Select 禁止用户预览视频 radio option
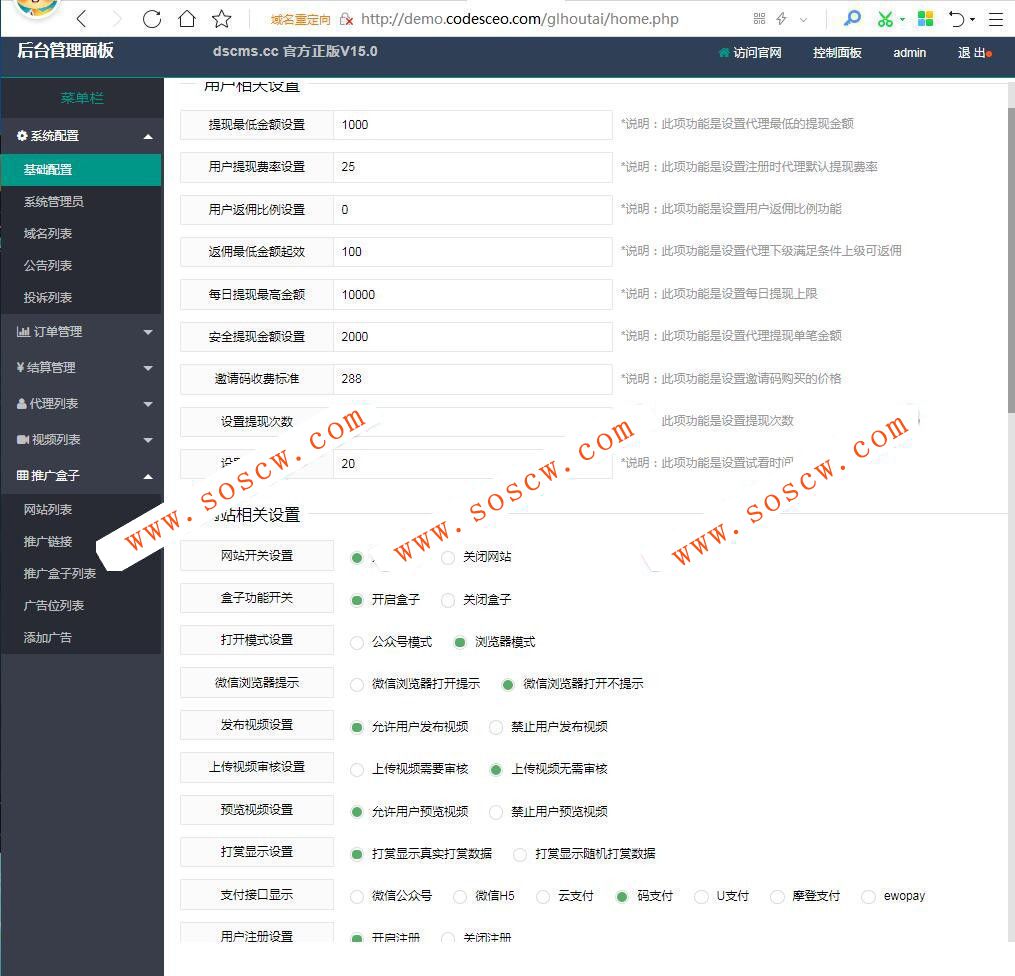The height and width of the screenshot is (976, 1015). pyautogui.click(x=496, y=812)
